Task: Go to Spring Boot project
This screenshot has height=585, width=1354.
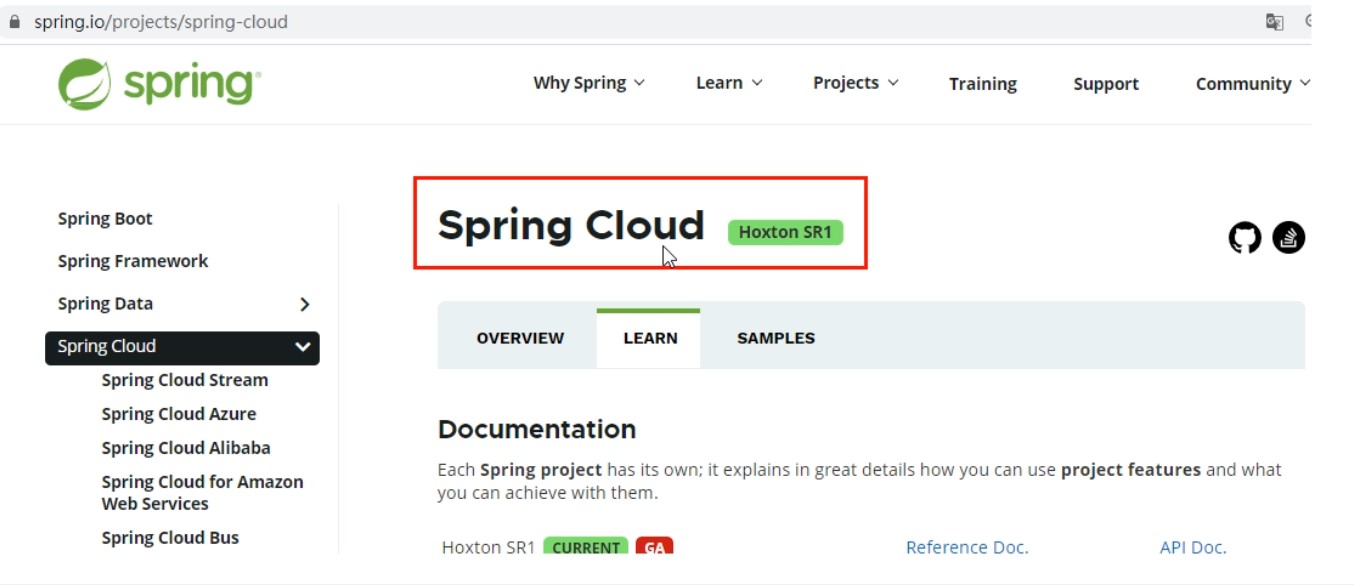Action: click(x=105, y=219)
